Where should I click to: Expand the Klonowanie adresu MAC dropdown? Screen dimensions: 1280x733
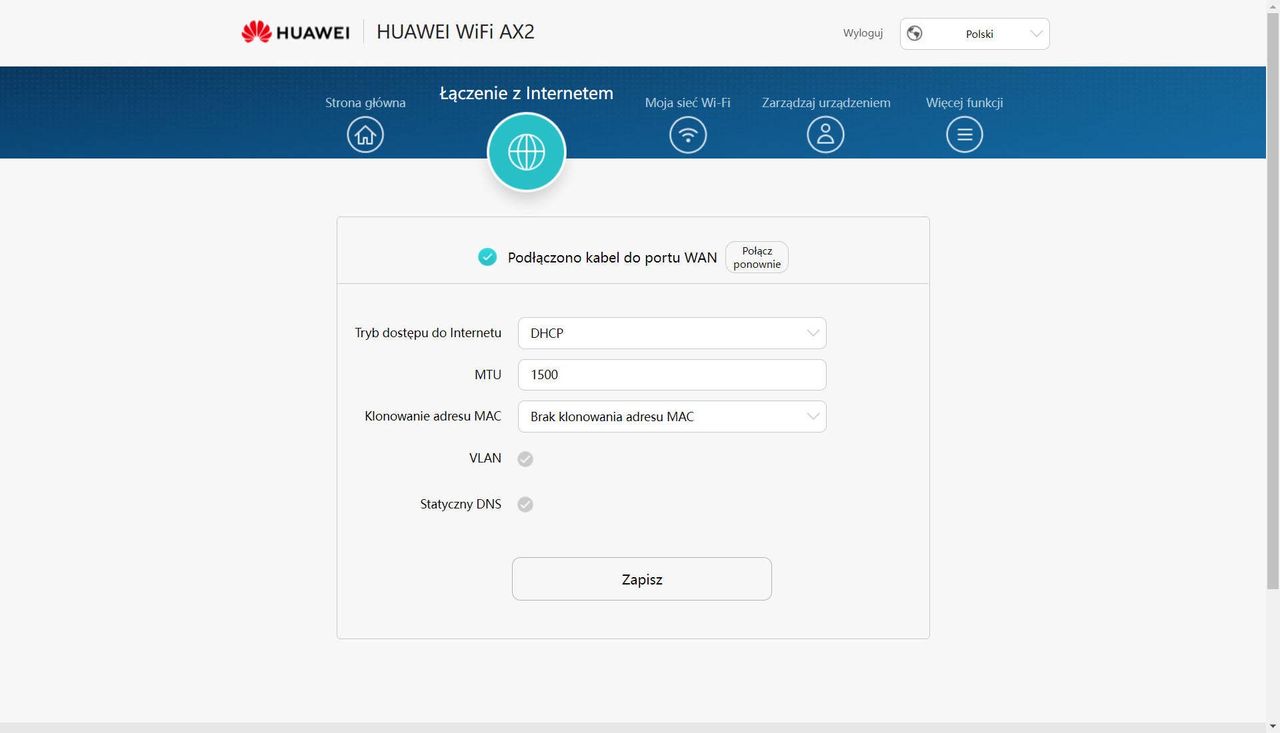[x=672, y=416]
